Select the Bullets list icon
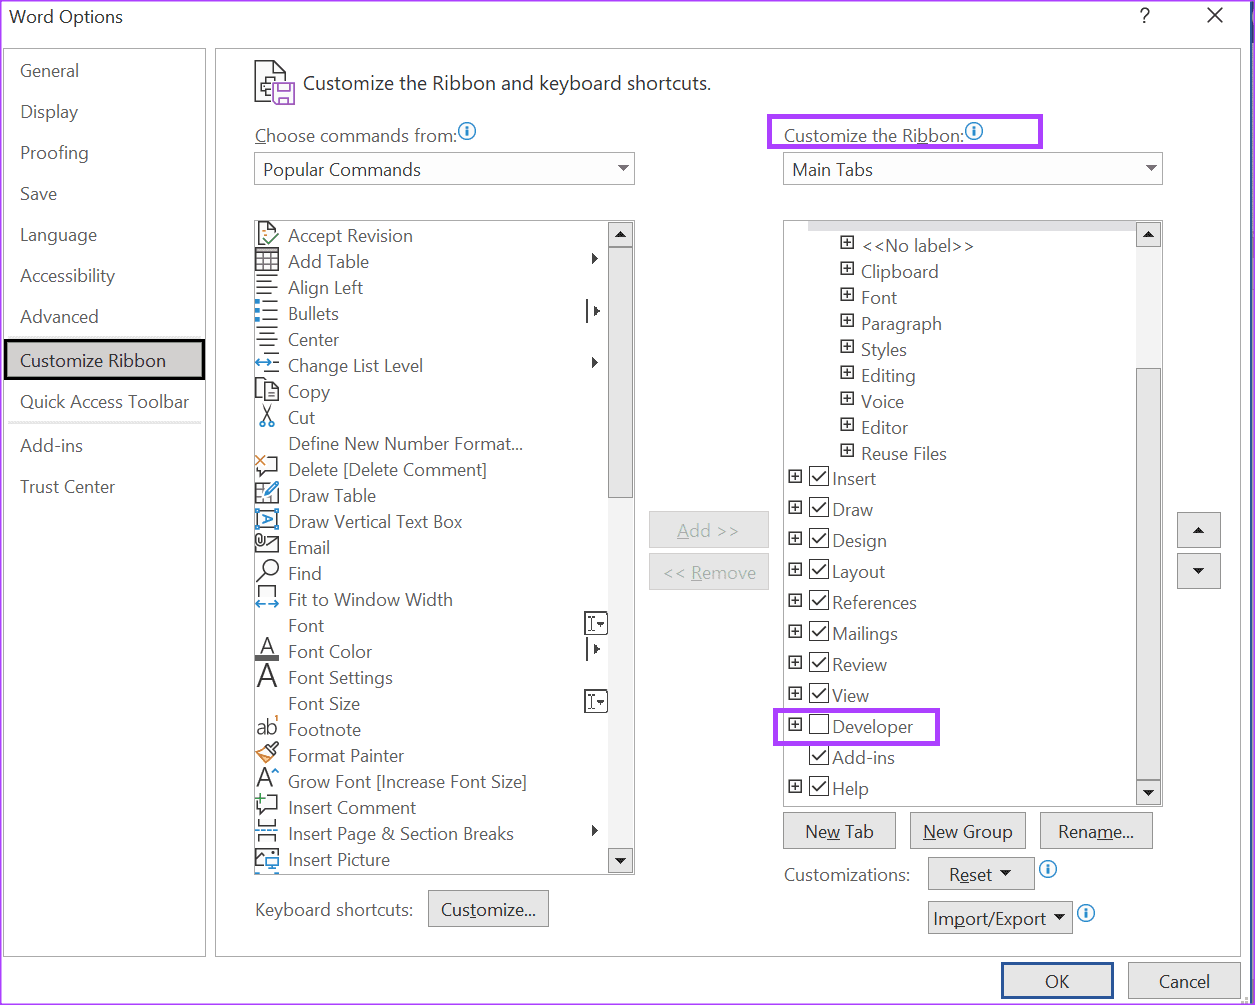The height and width of the screenshot is (1005, 1255). tap(267, 313)
